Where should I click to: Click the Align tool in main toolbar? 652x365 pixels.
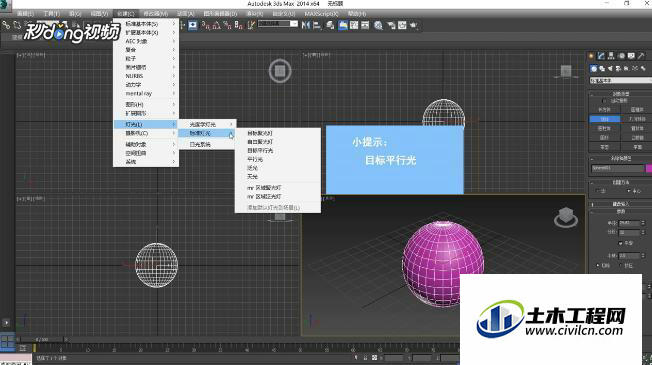click(317, 25)
